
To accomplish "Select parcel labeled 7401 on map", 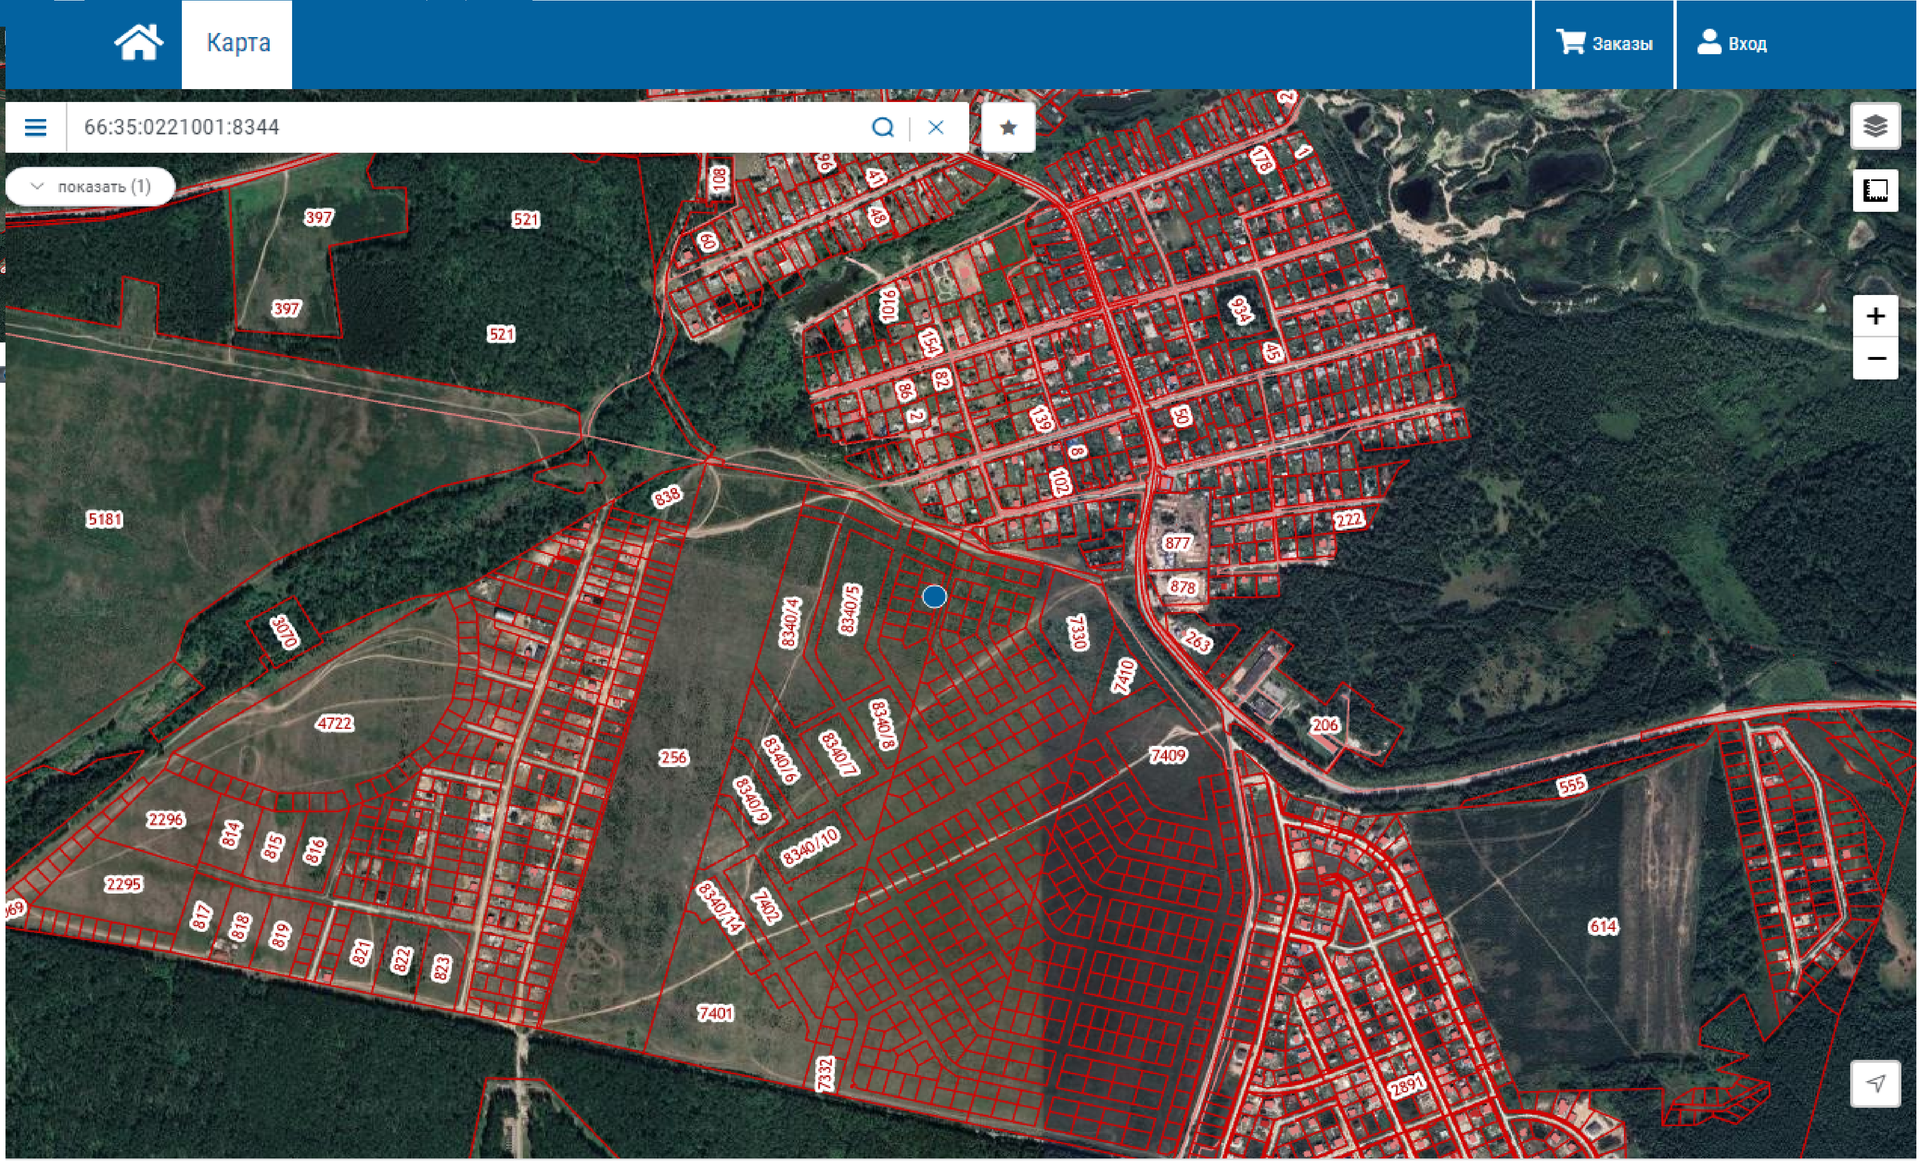I will (x=715, y=1013).
